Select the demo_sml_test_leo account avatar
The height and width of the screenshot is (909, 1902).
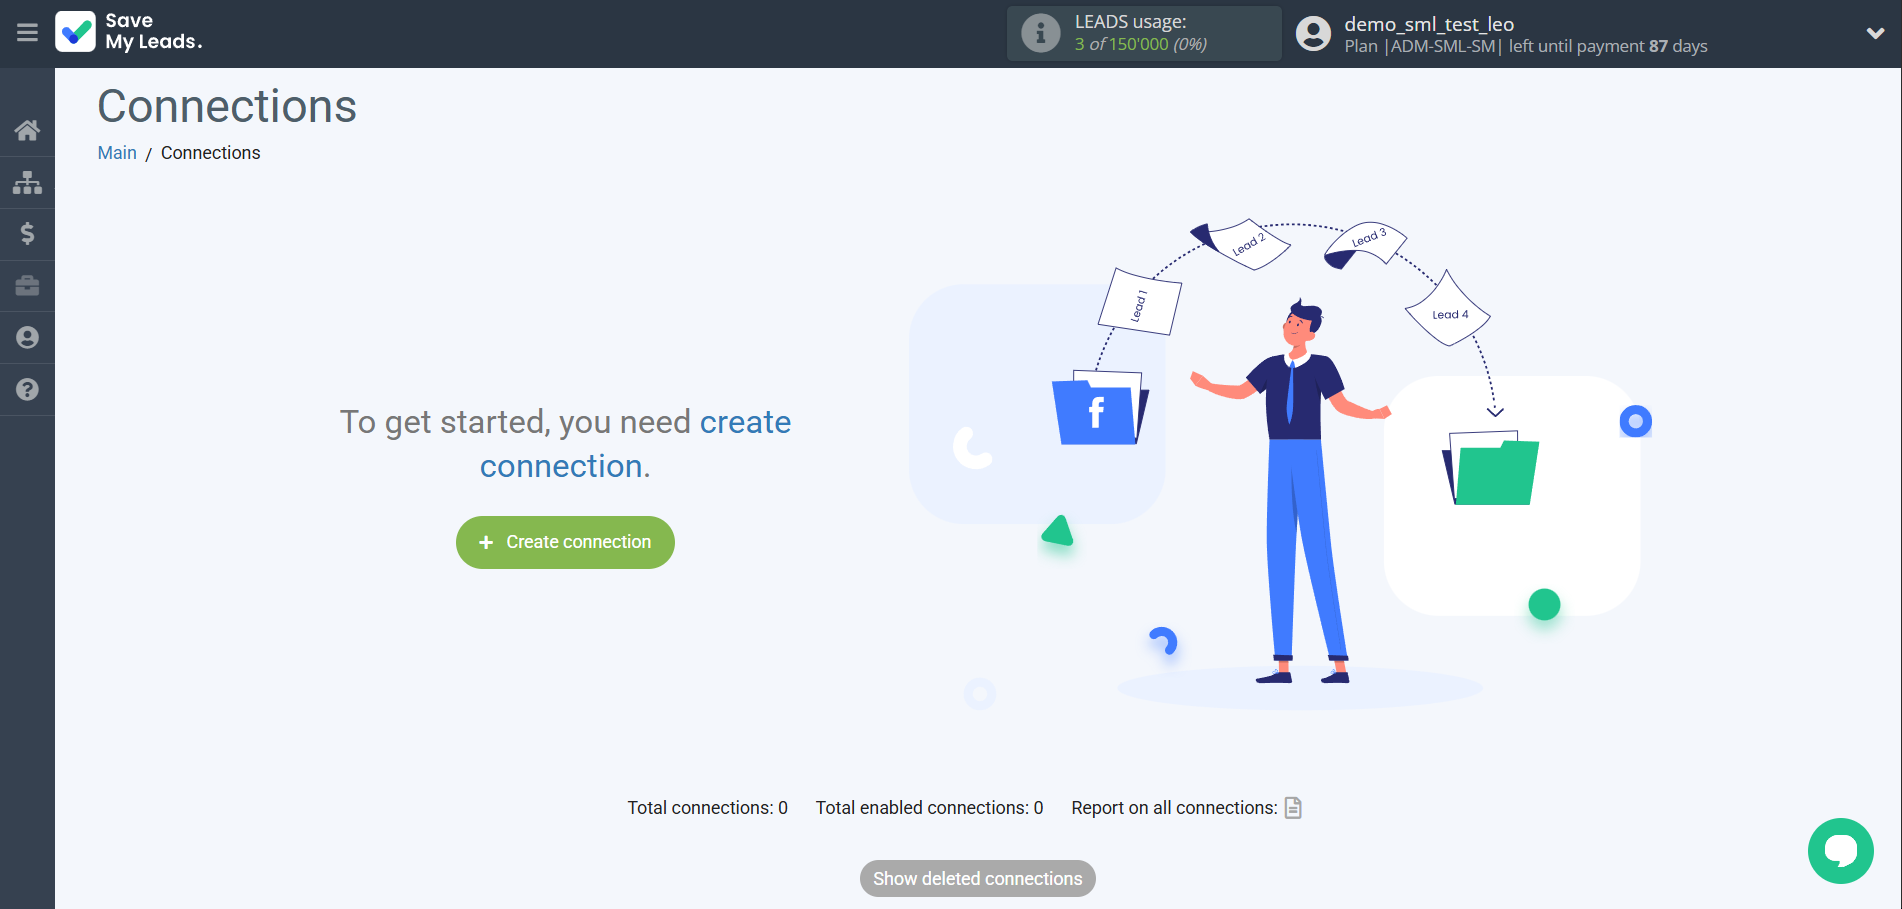[1312, 33]
